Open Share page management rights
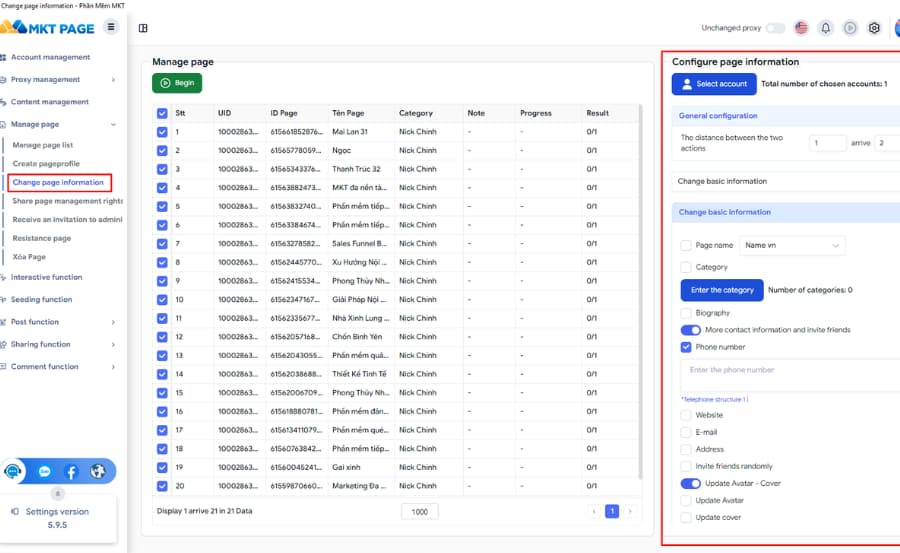Screen dimensions: 900x553 coord(67,201)
